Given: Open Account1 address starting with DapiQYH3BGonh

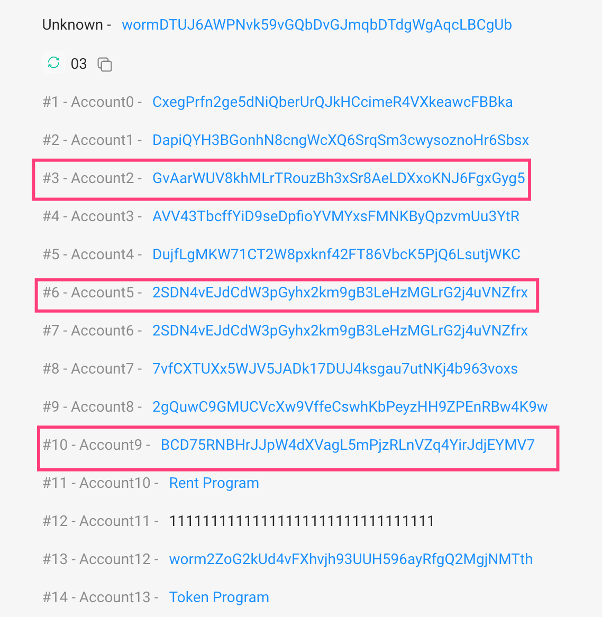Looking at the screenshot, I should [340, 140].
